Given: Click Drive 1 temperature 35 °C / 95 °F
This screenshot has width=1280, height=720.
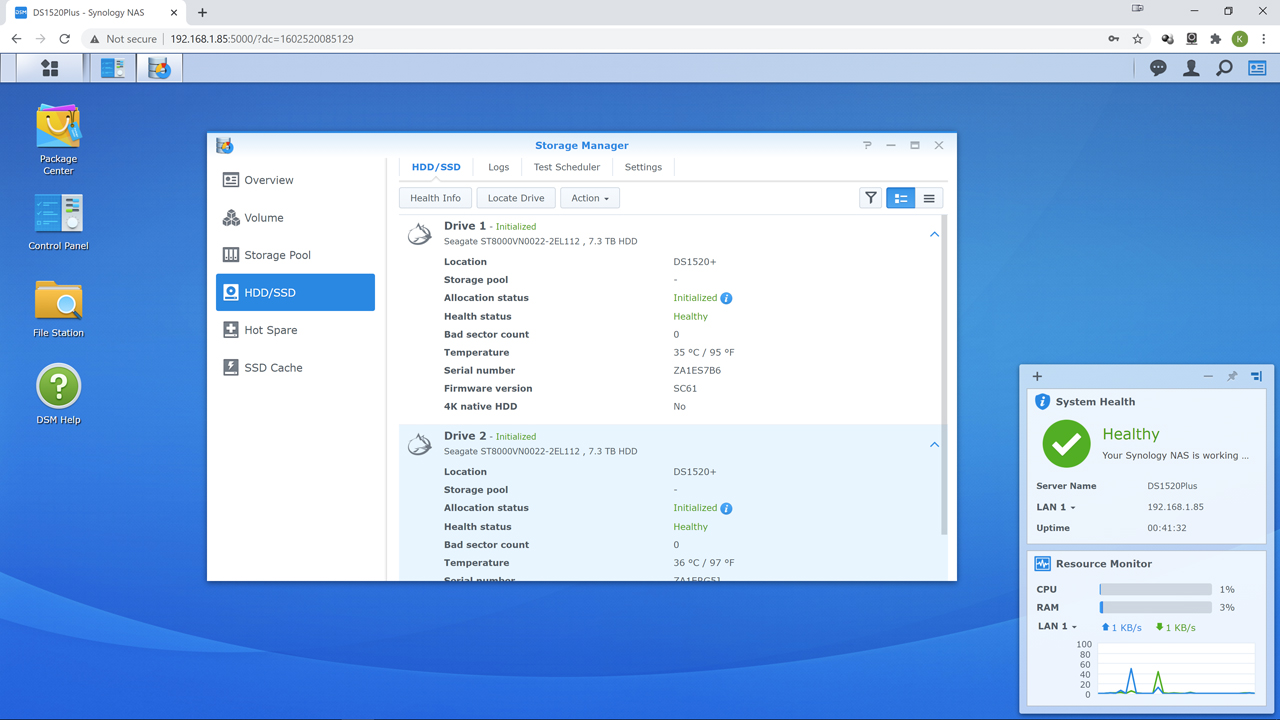Looking at the screenshot, I should [704, 352].
